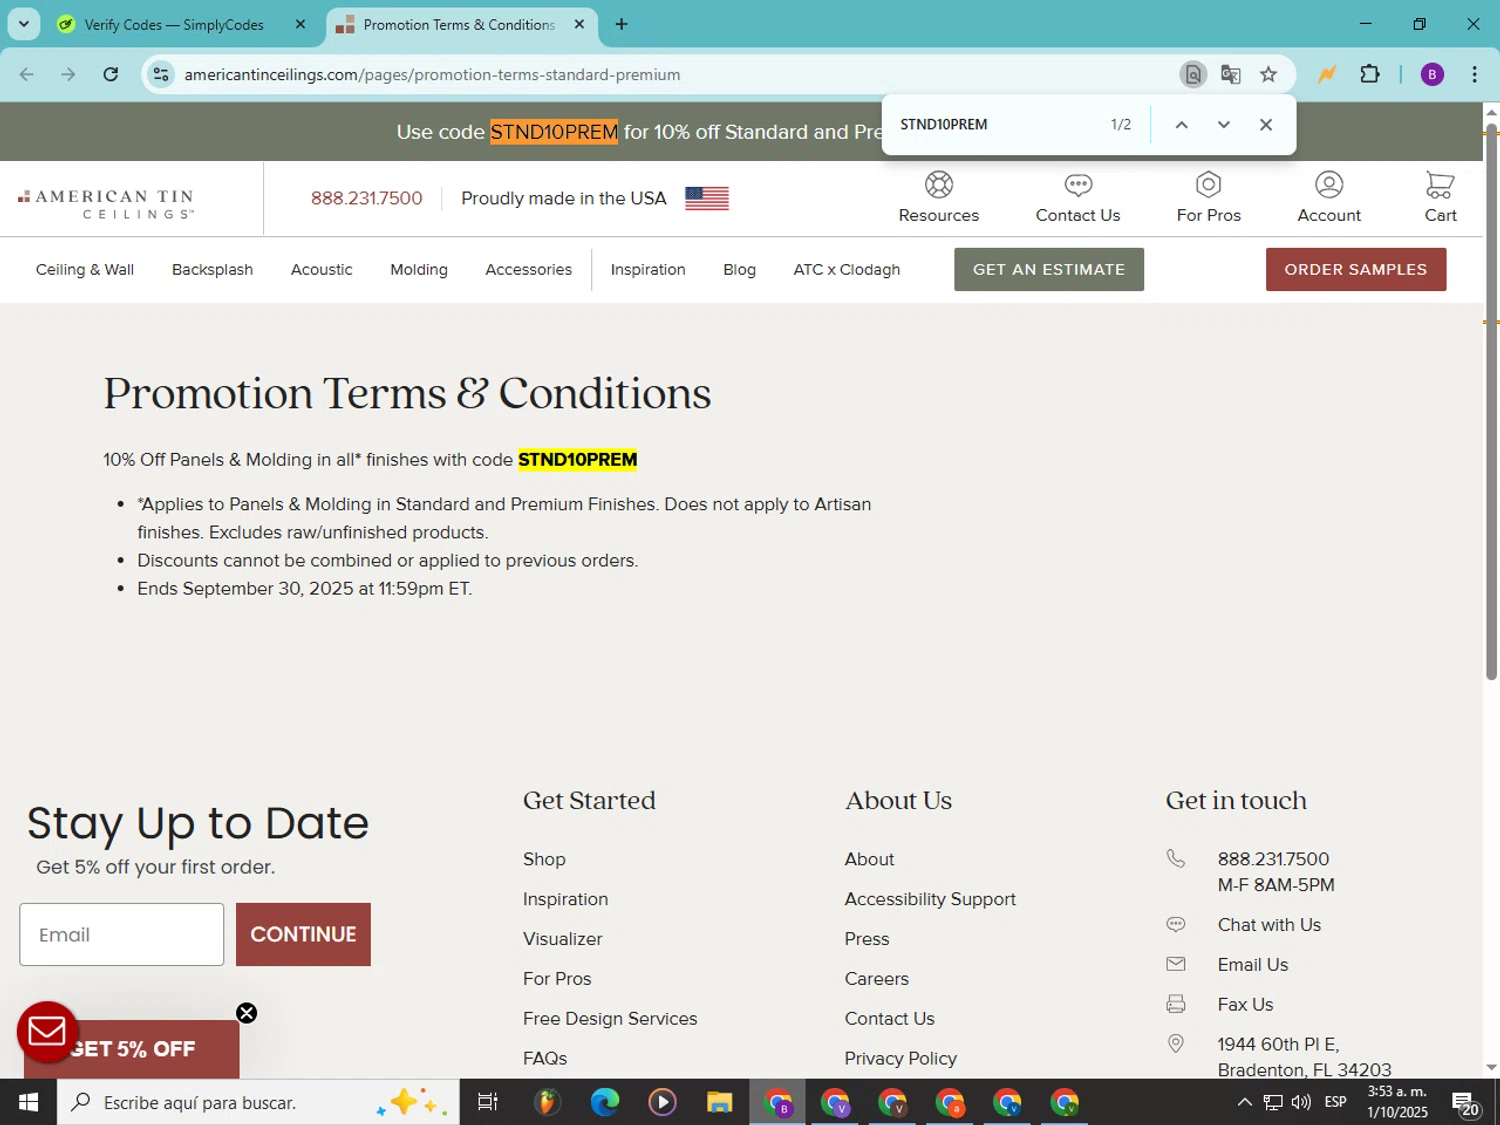Open the Accessibility Support link
The image size is (1500, 1125).
point(930,899)
